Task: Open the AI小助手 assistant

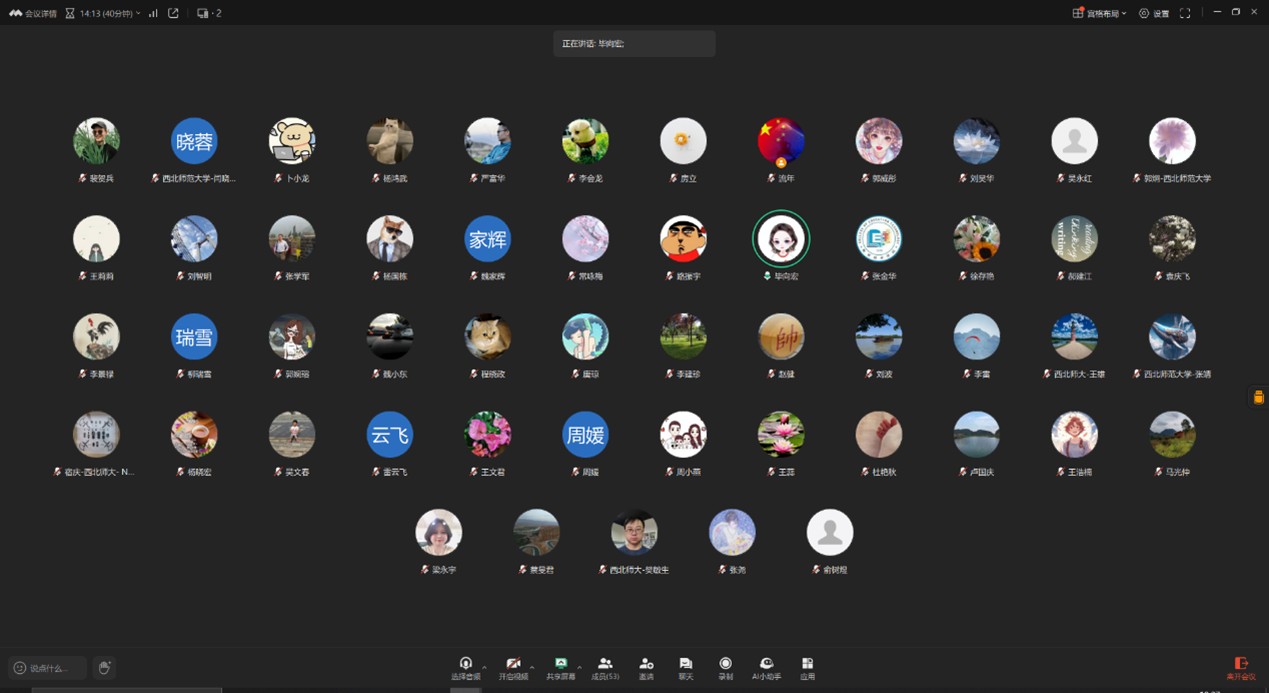Action: pyautogui.click(x=766, y=667)
